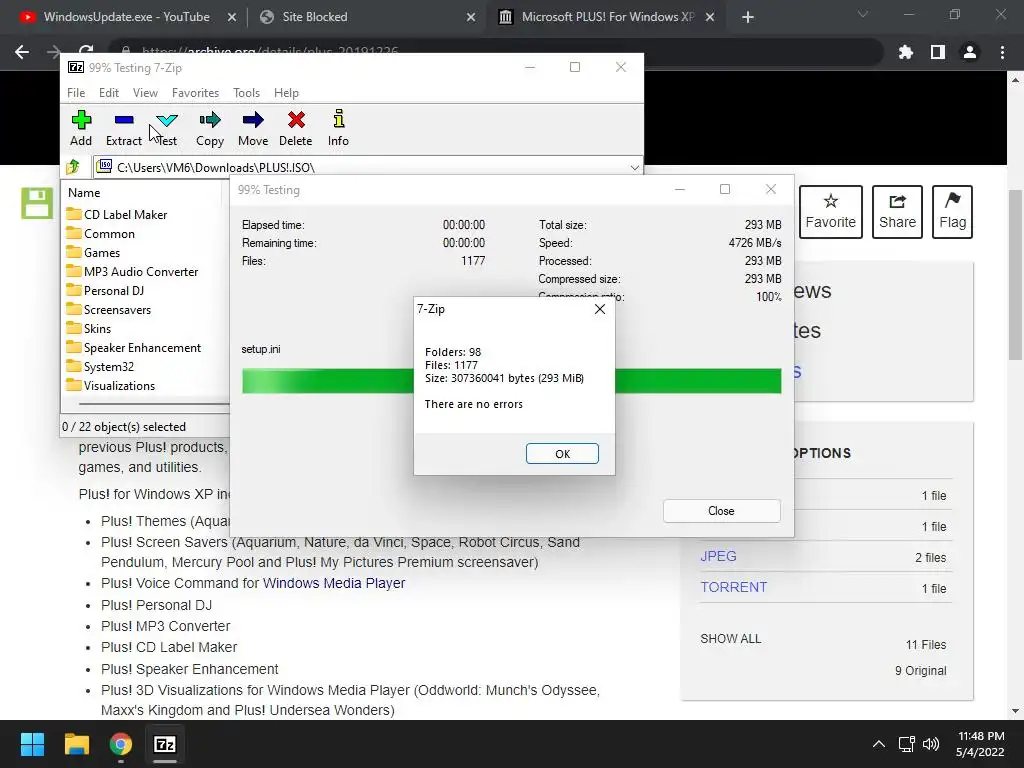The width and height of the screenshot is (1024, 768).
Task: Click the up-one-level folder icon
Action: point(73,167)
